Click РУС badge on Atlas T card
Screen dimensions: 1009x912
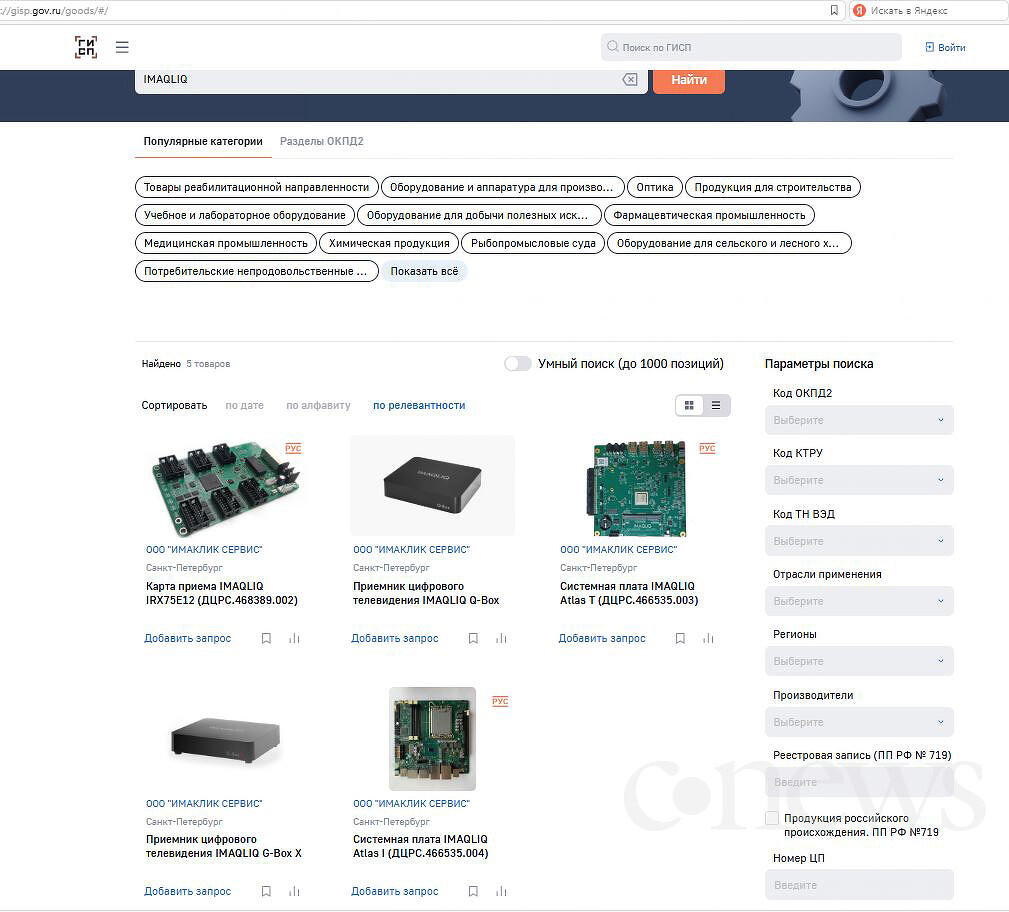(707, 448)
